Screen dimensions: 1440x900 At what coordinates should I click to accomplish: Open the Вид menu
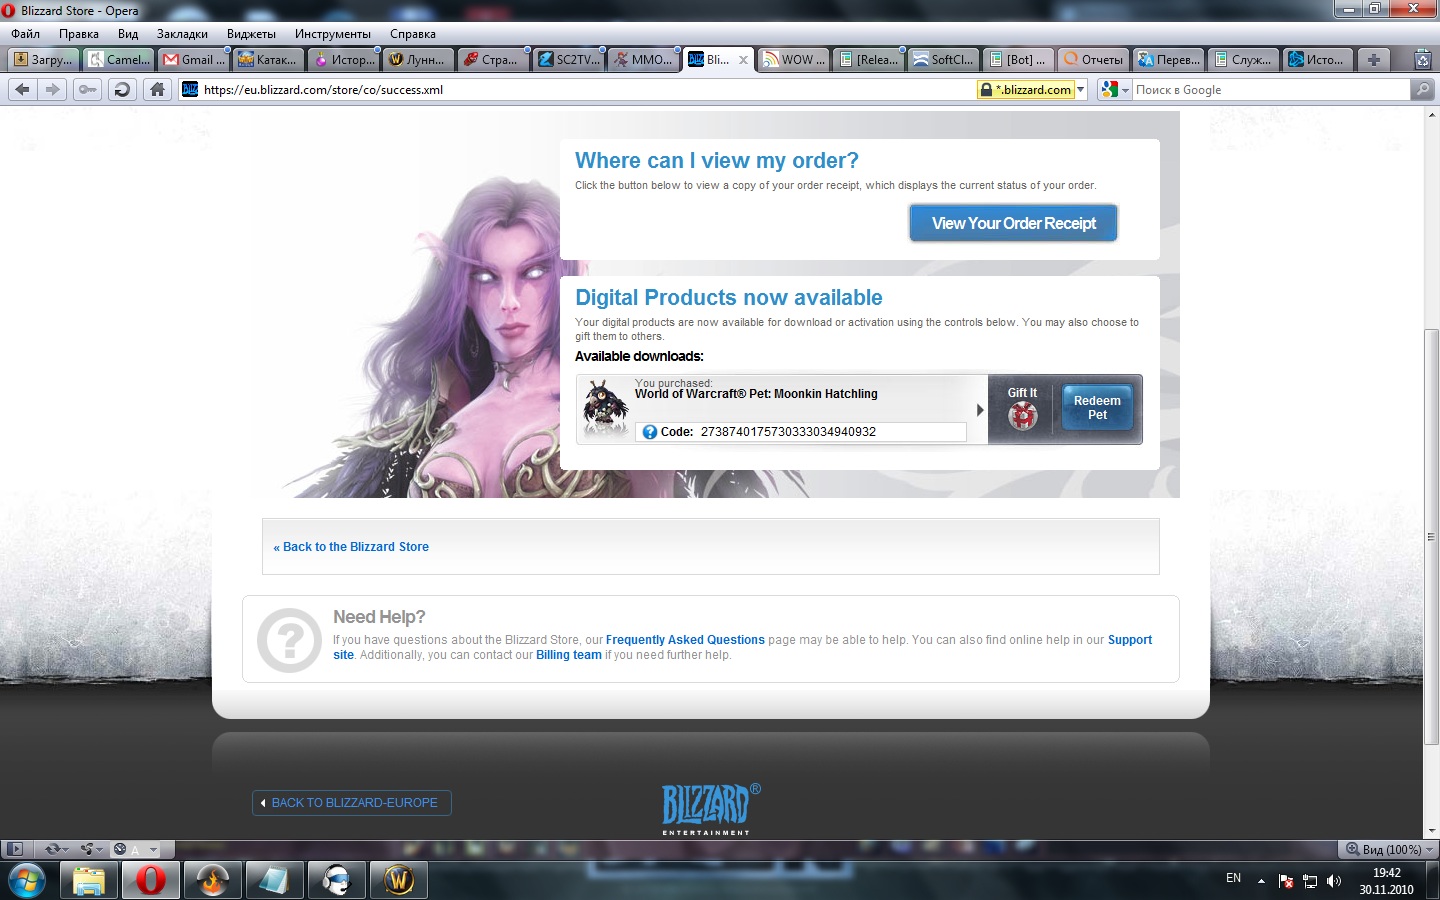[x=128, y=34]
